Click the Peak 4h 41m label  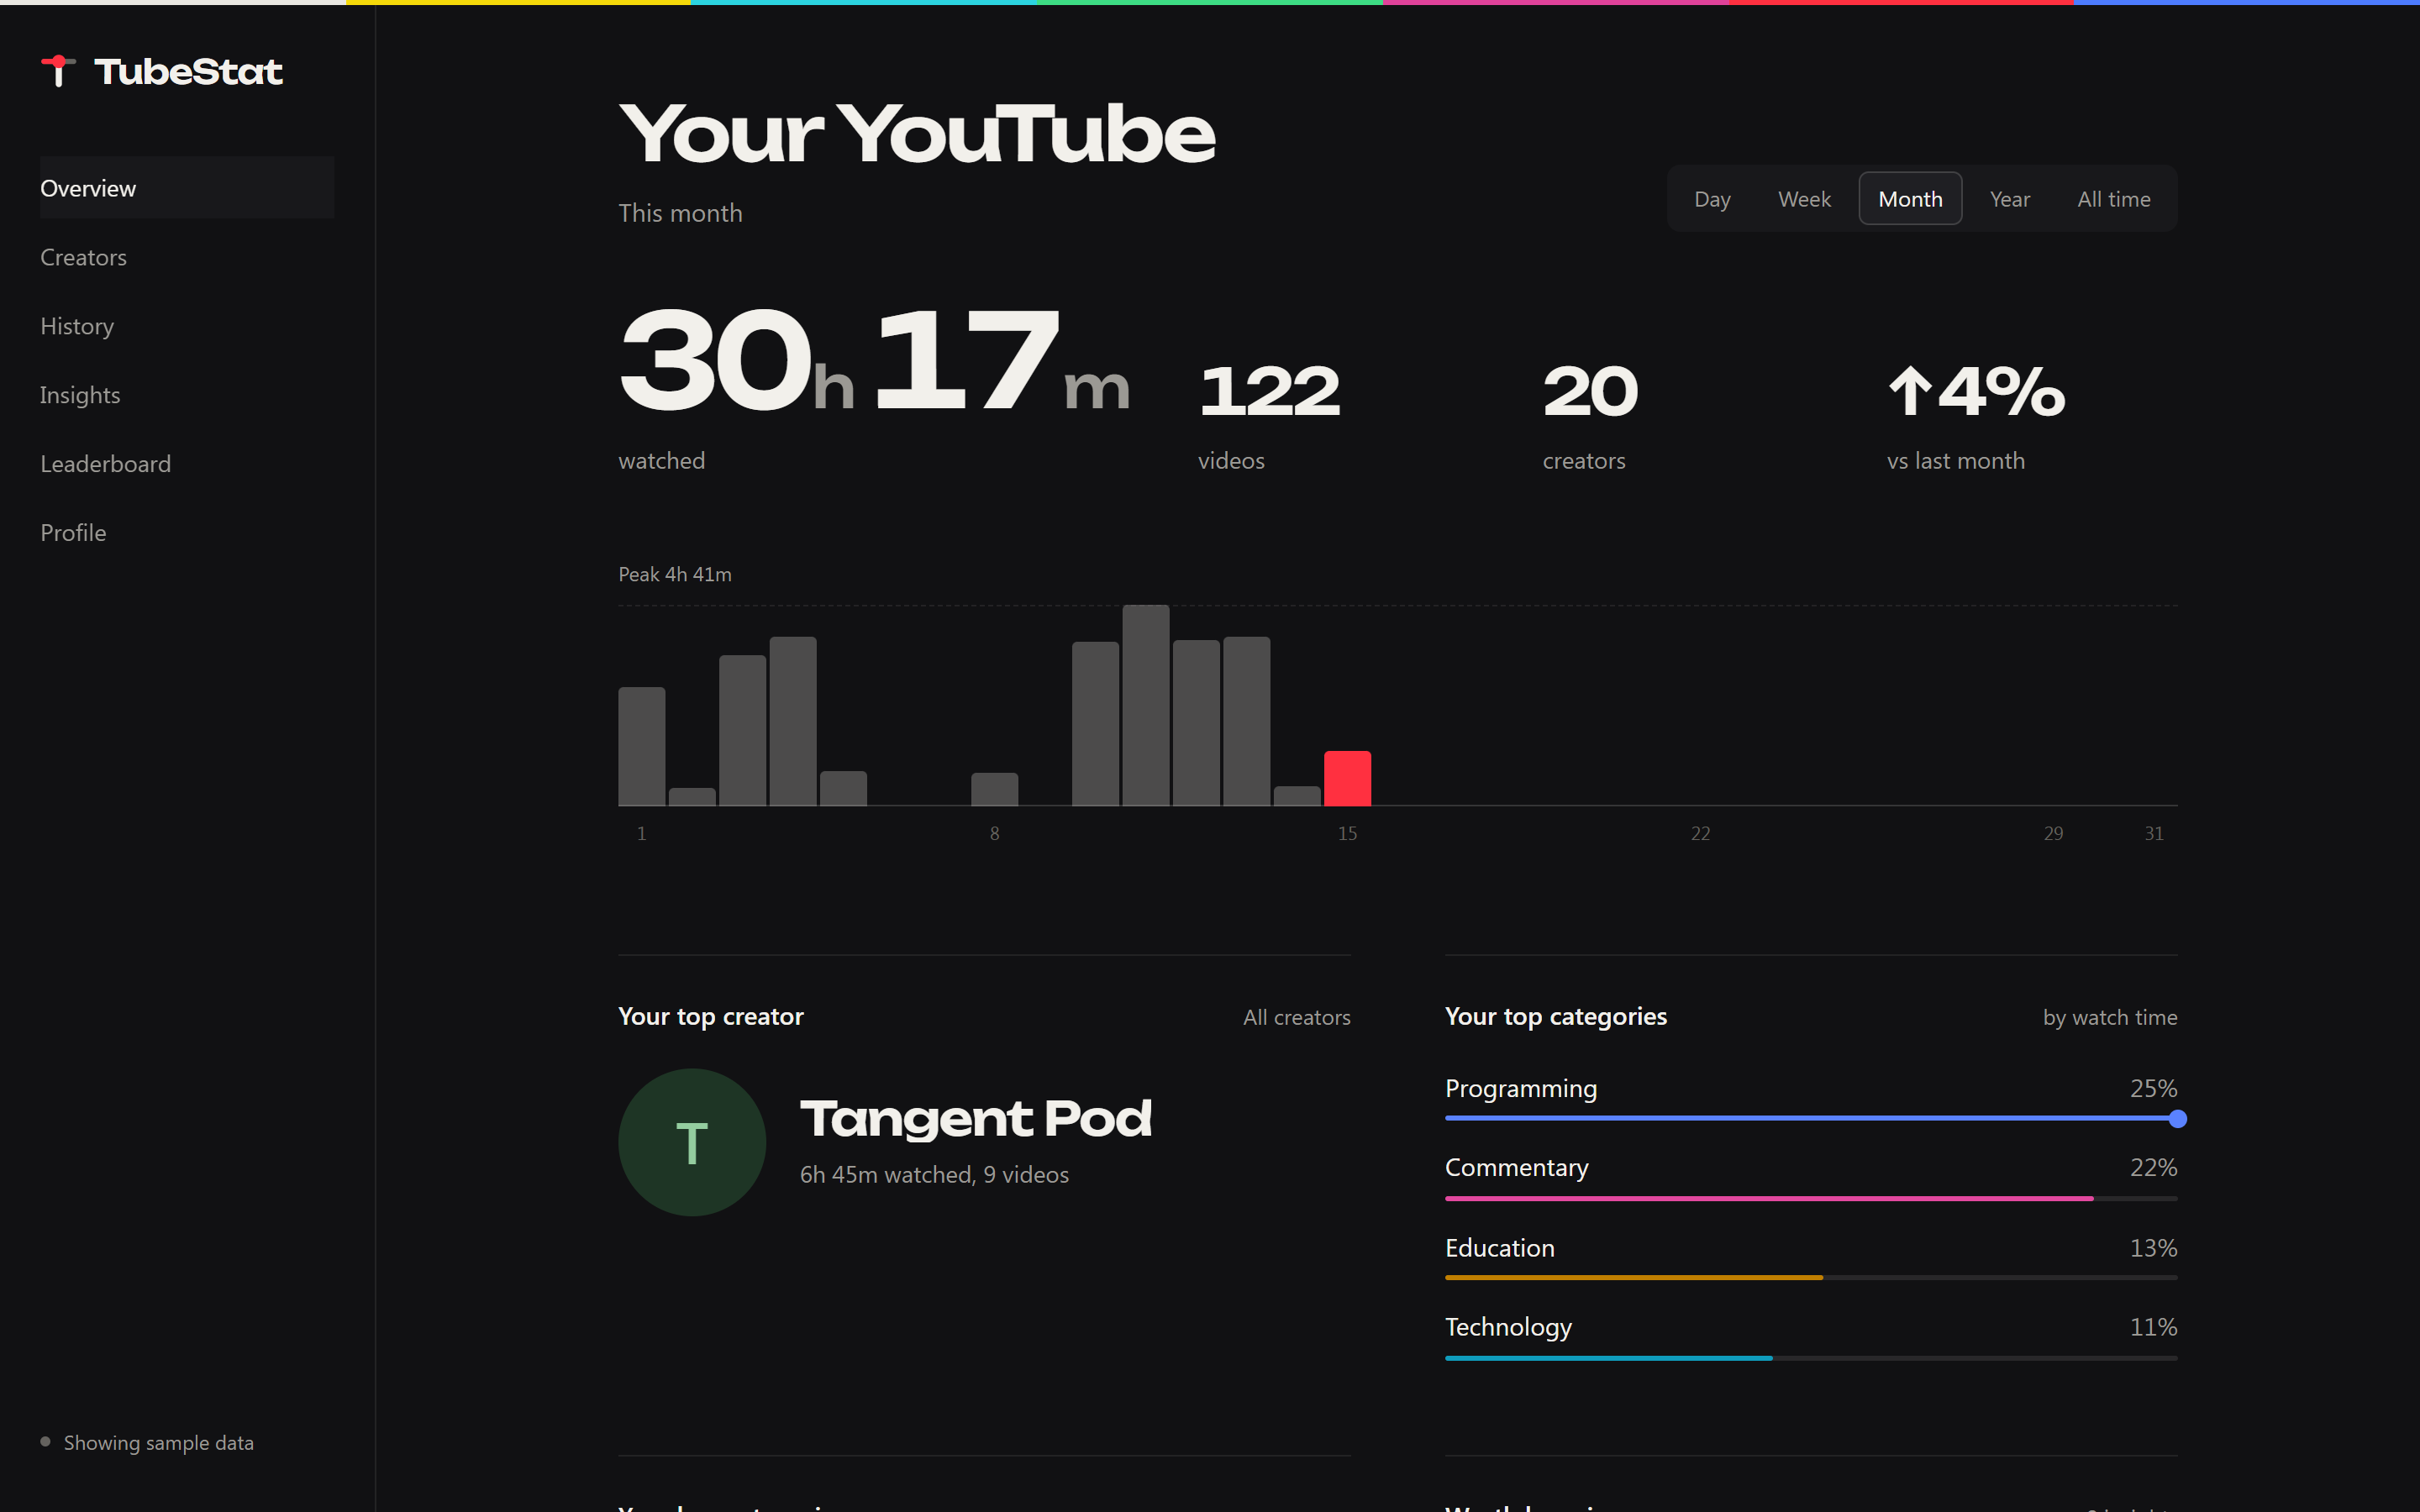tap(675, 574)
